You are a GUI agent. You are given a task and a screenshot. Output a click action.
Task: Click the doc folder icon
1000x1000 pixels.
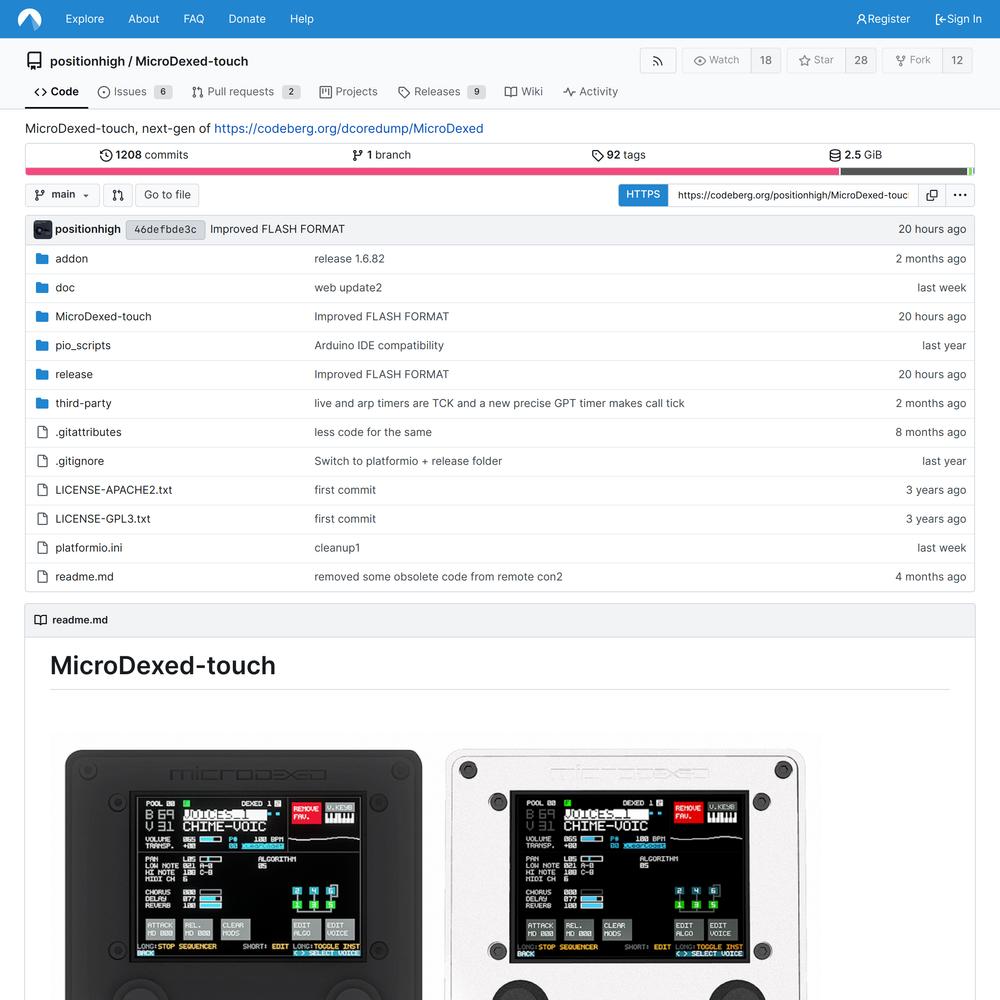point(42,288)
